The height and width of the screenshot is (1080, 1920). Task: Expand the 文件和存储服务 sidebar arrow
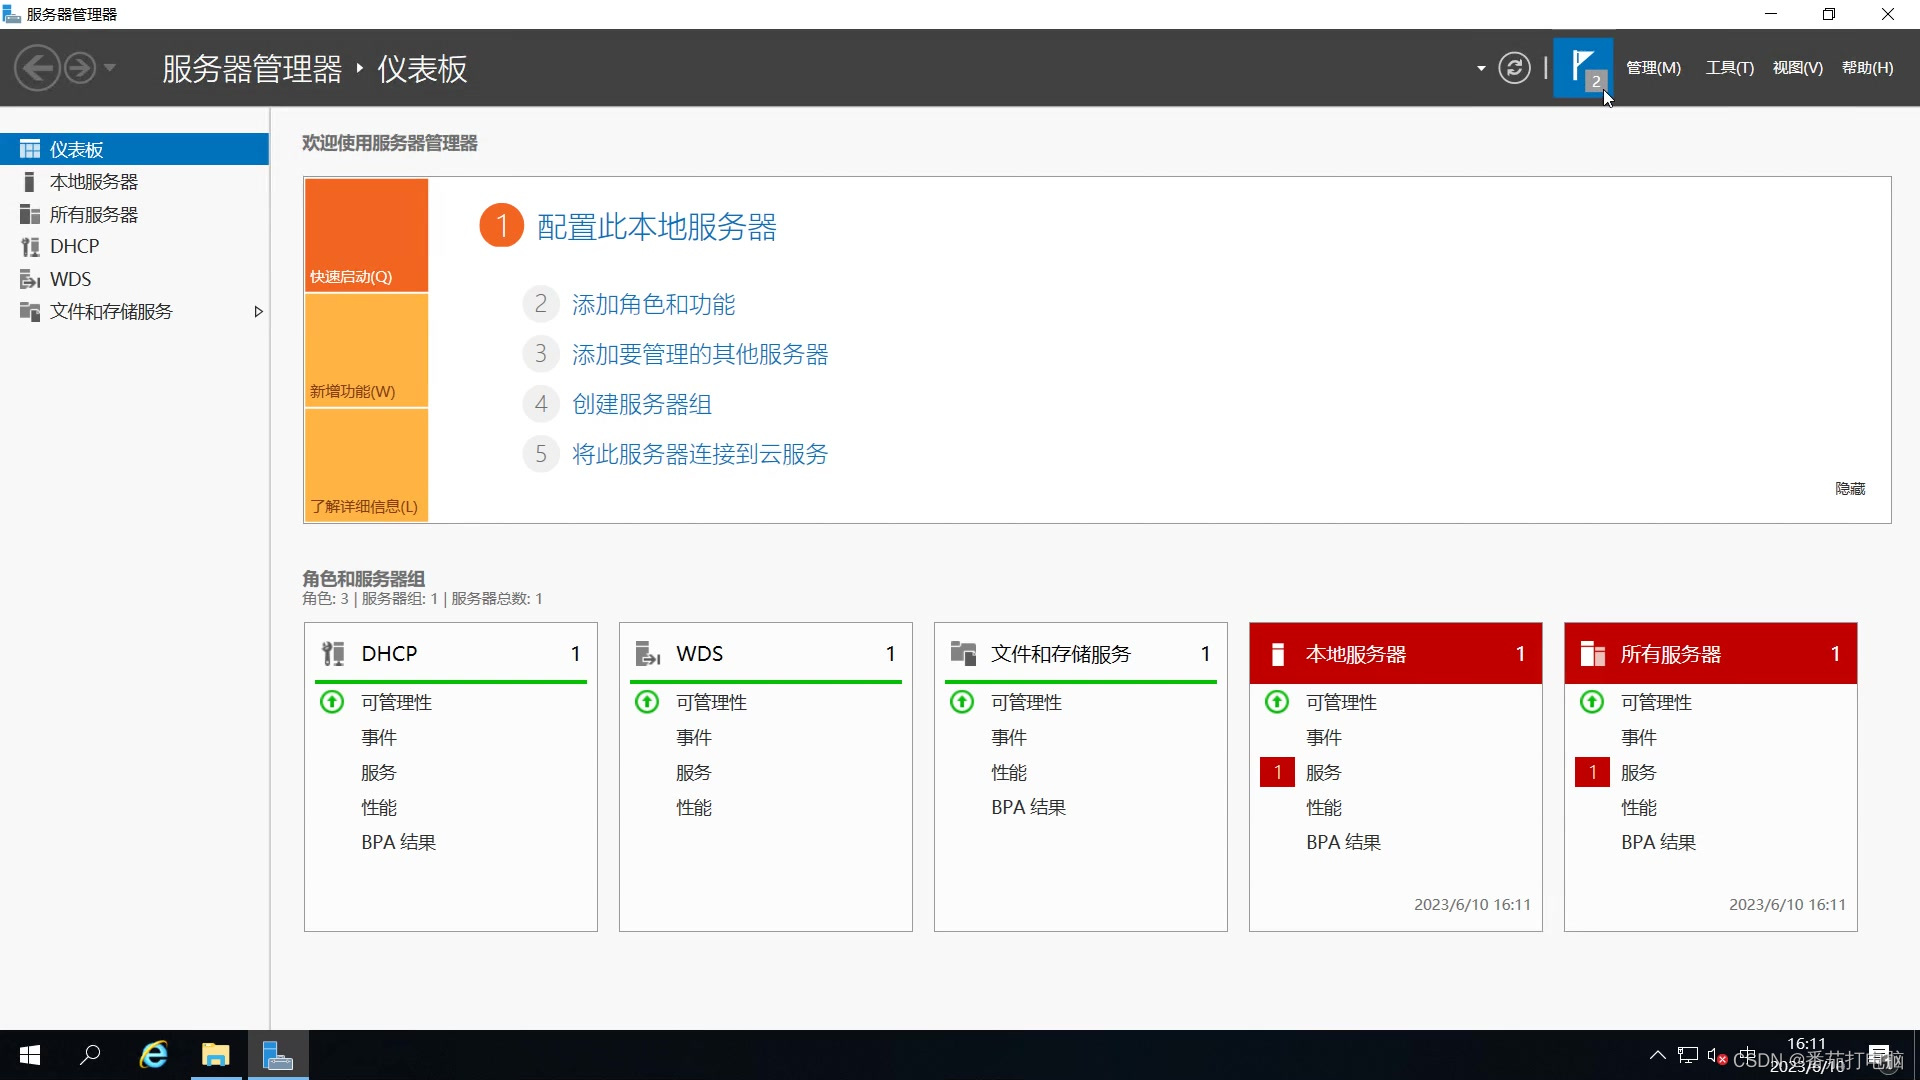258,311
